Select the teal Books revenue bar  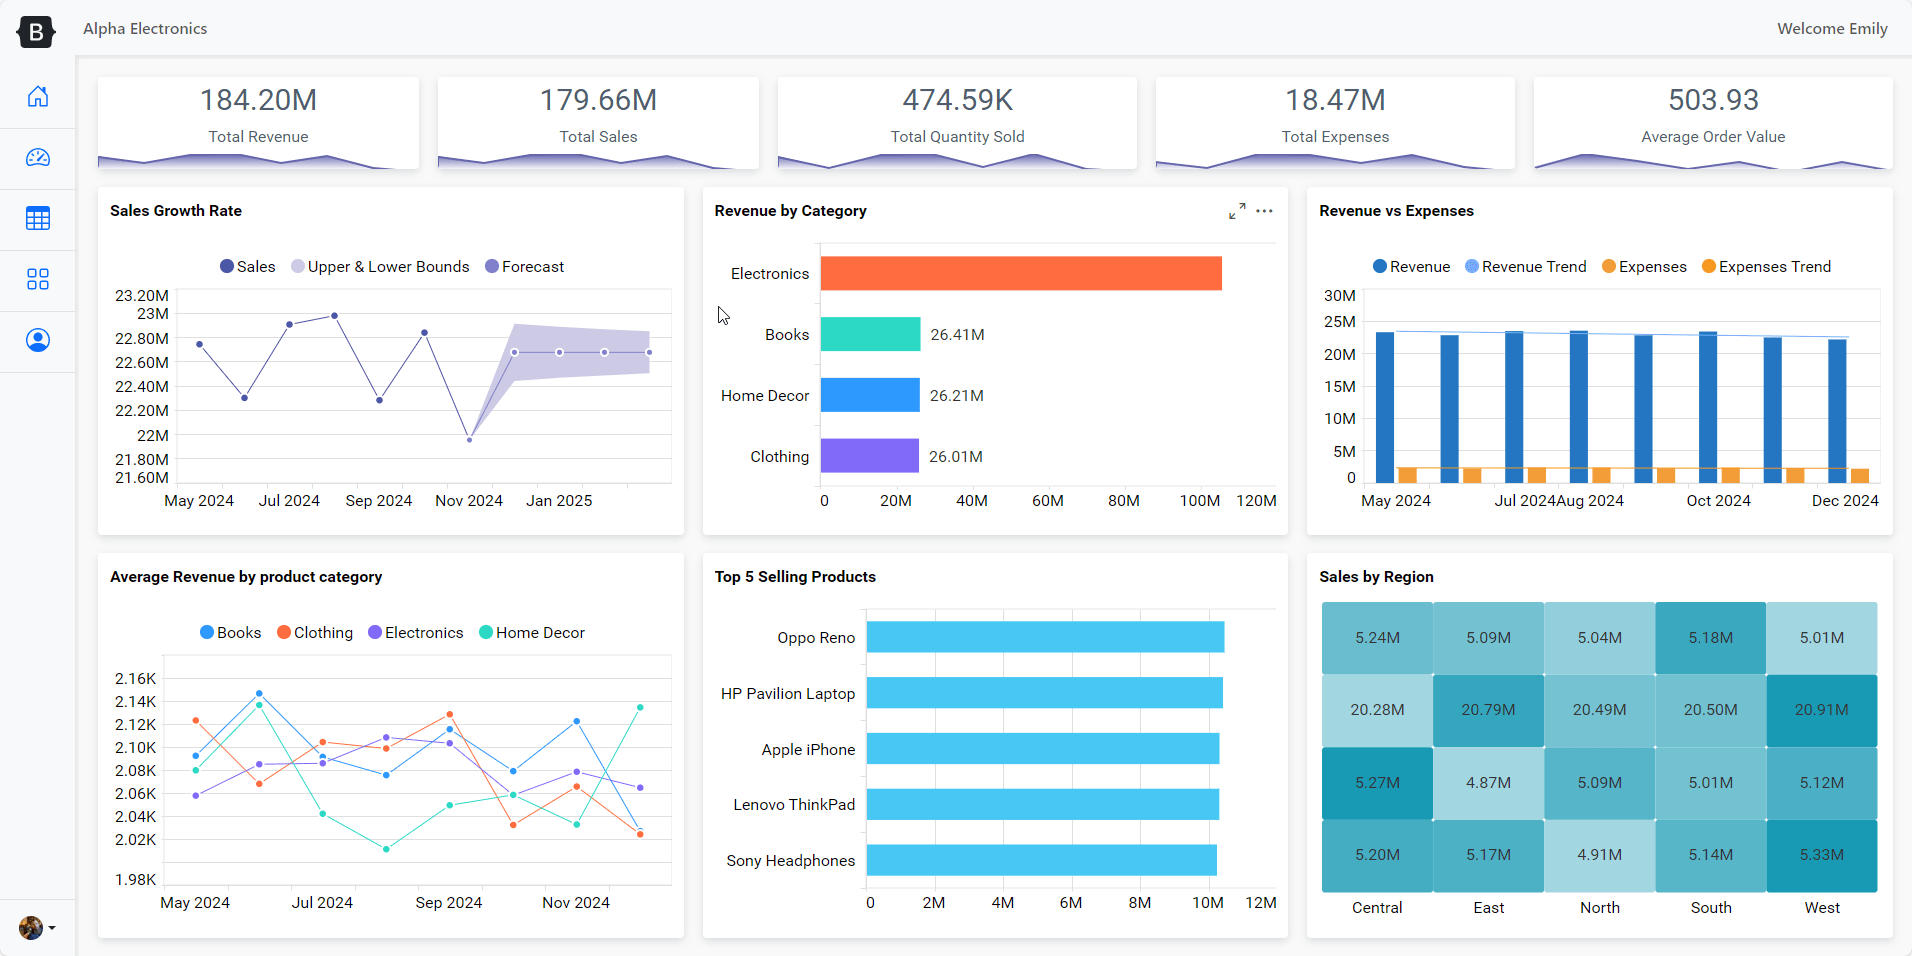[870, 335]
